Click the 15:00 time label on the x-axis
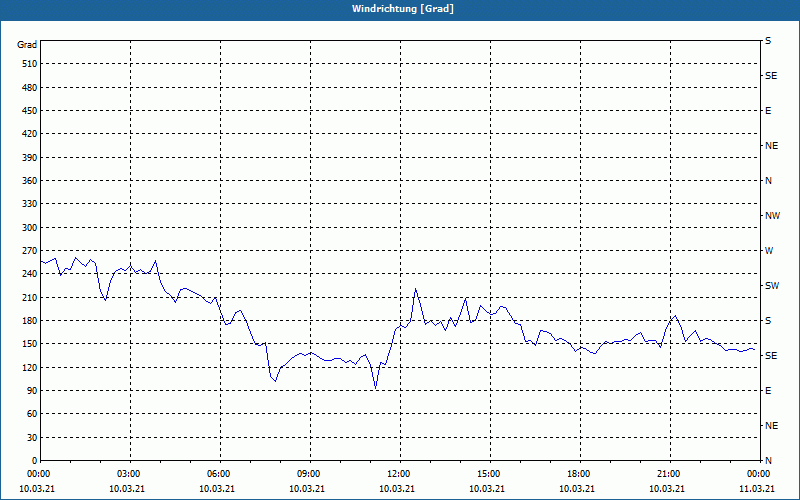This screenshot has width=800, height=500. pos(487,474)
